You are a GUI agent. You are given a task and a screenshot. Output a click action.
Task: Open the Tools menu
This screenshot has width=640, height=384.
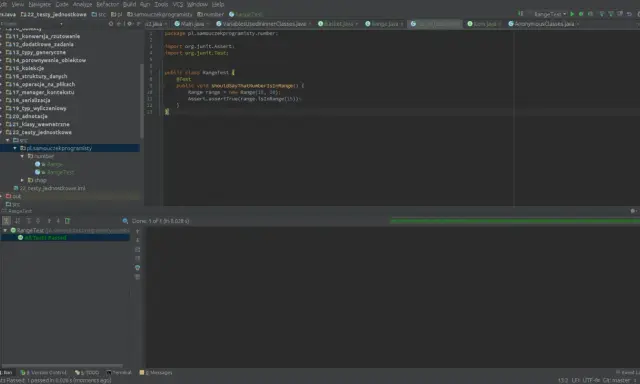[161, 4]
